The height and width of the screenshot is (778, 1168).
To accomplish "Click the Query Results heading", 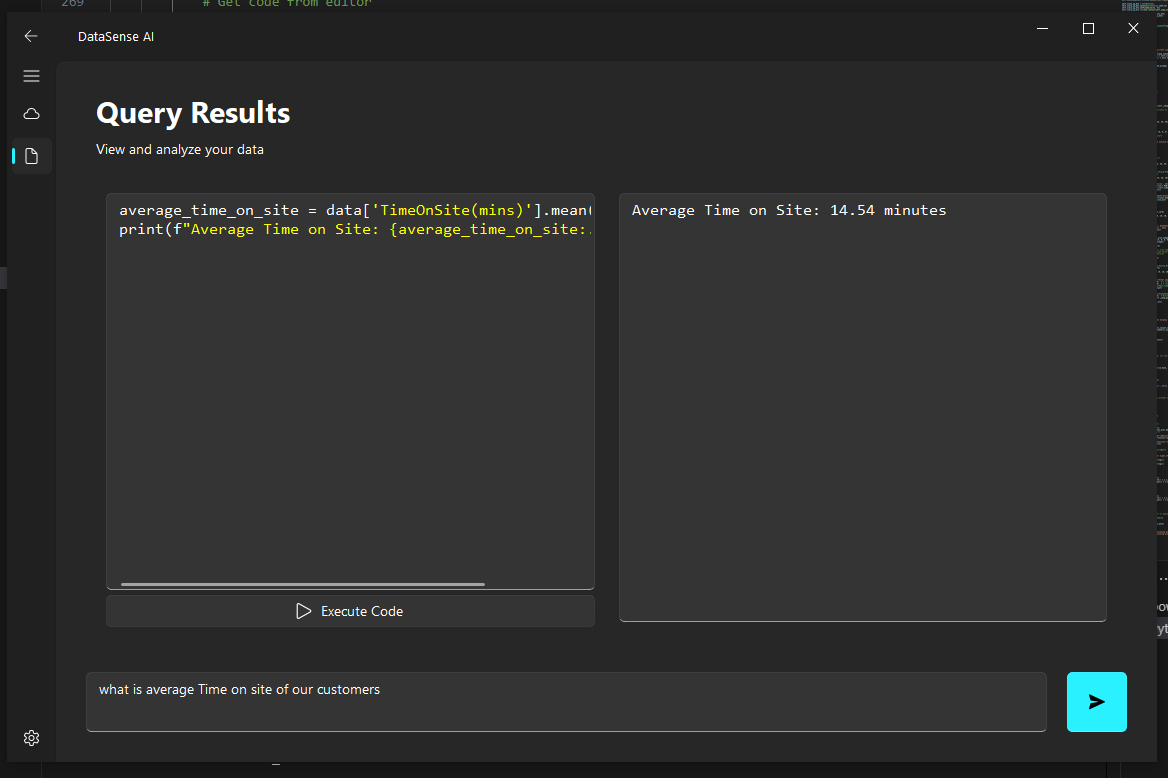I will (193, 113).
